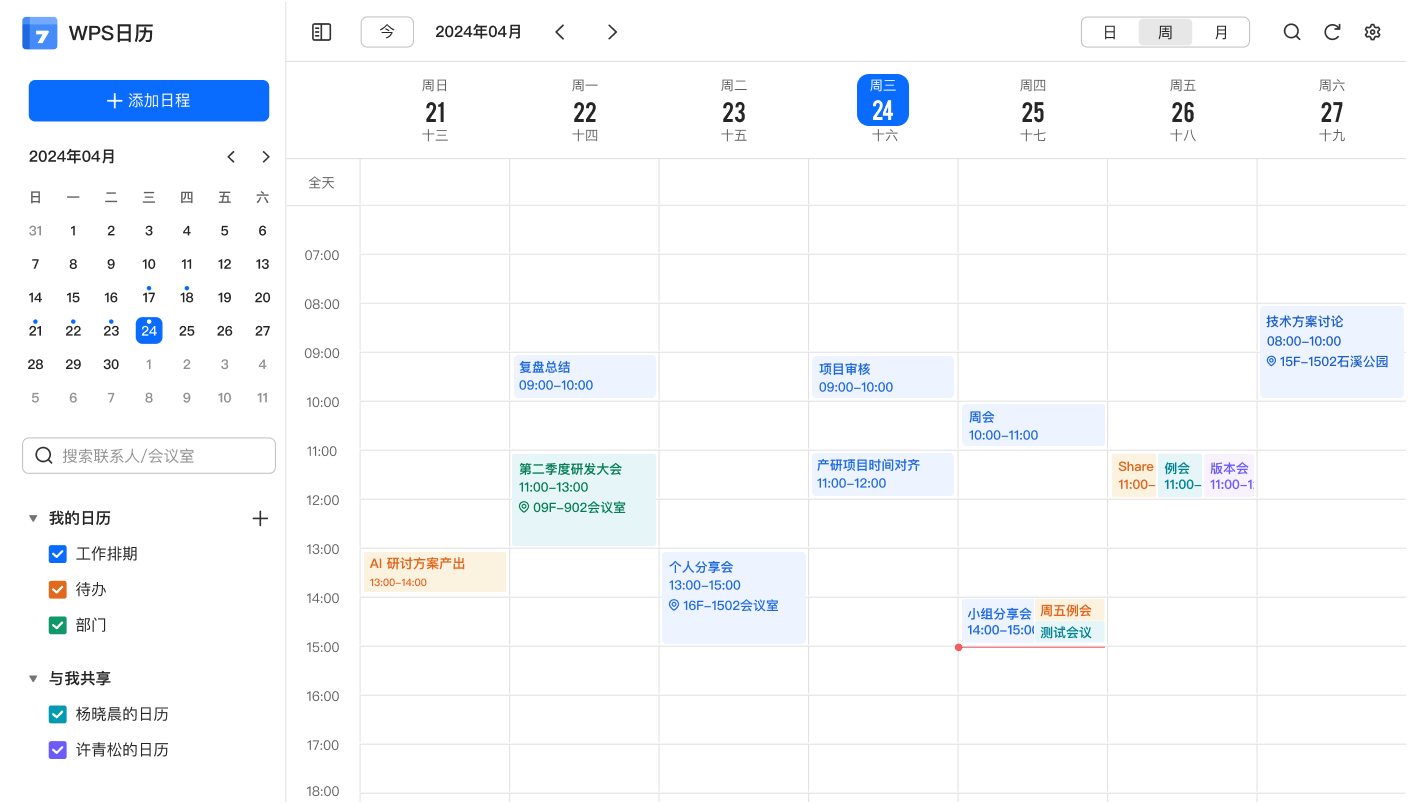Viewport: 1408px width, 804px height.
Task: Add a new calendar with plus icon
Action: tap(260, 518)
